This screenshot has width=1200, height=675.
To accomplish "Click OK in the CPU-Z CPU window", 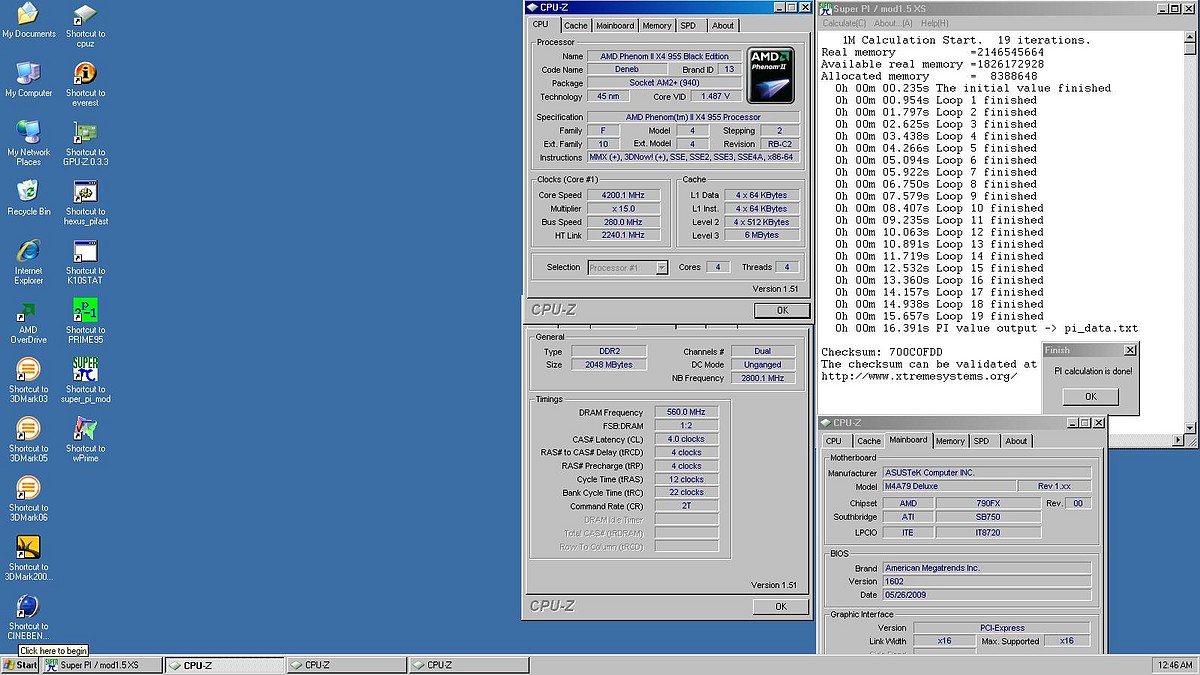I will (x=782, y=311).
